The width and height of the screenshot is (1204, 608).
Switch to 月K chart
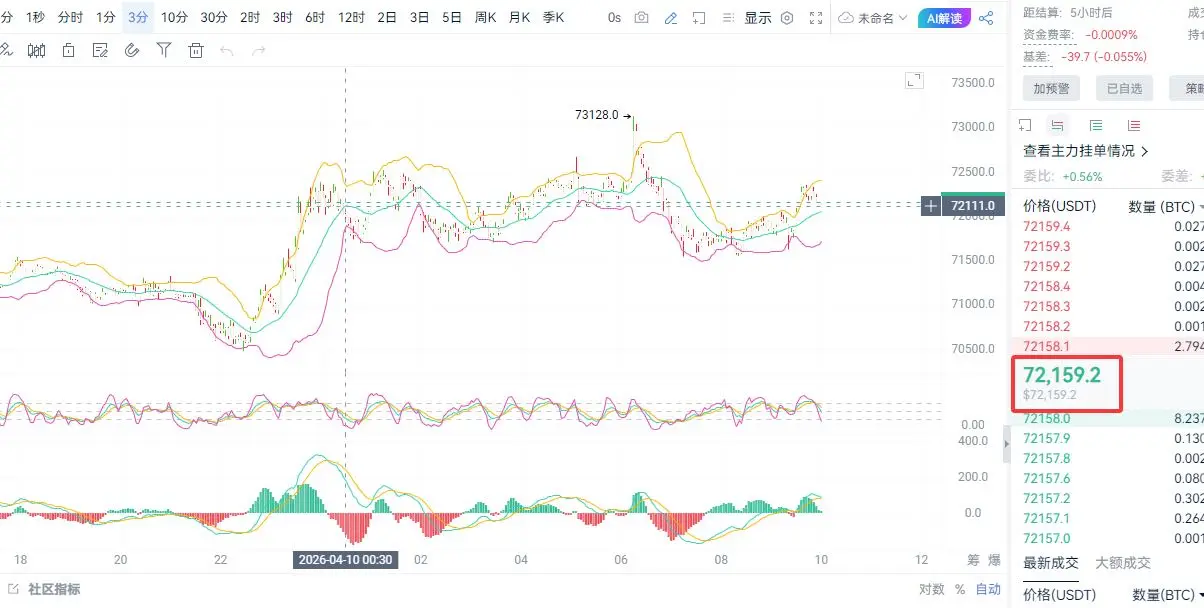click(520, 17)
